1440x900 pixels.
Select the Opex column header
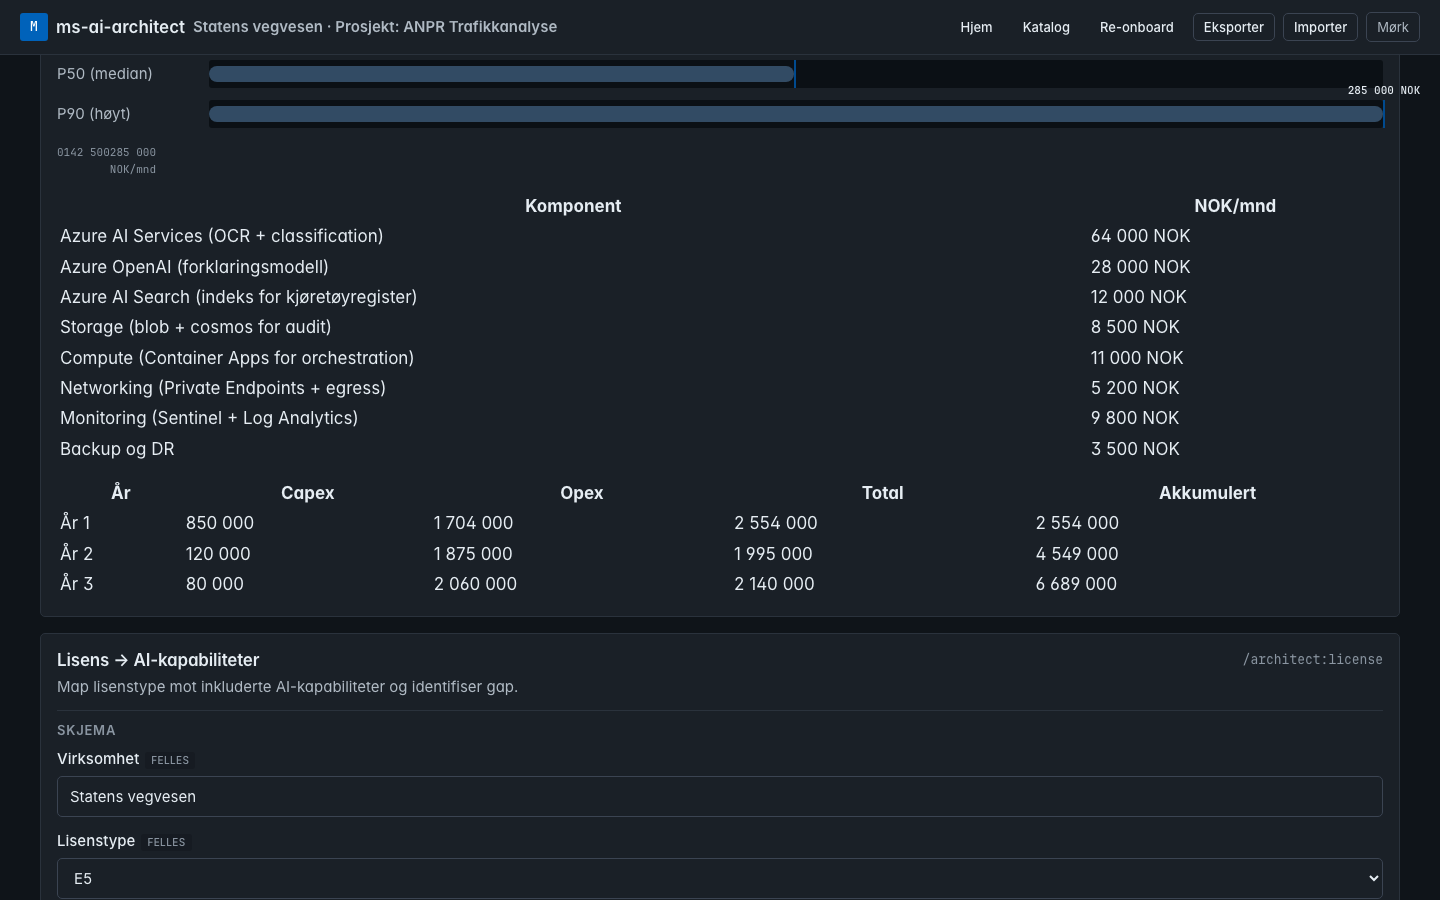(582, 493)
